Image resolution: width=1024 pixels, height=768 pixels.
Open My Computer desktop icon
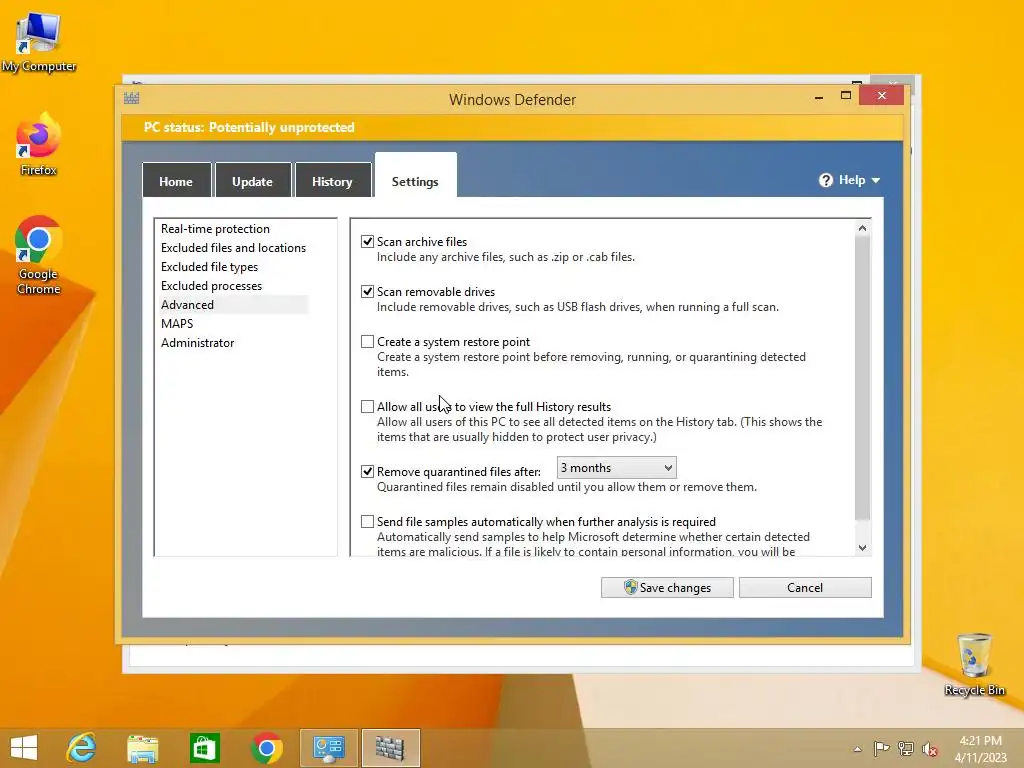coord(39,42)
